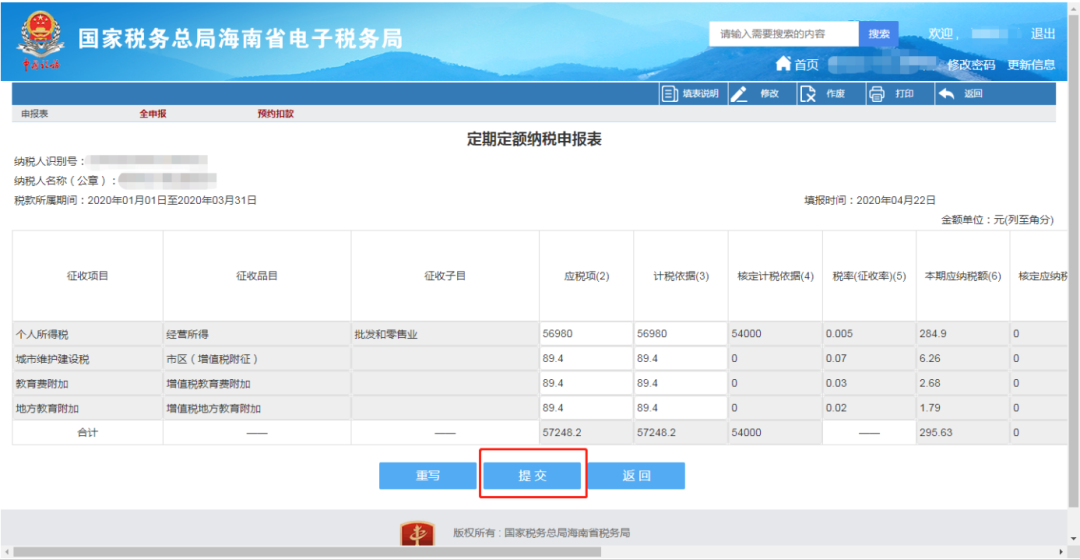Click the 退出 logout link

[1043, 34]
